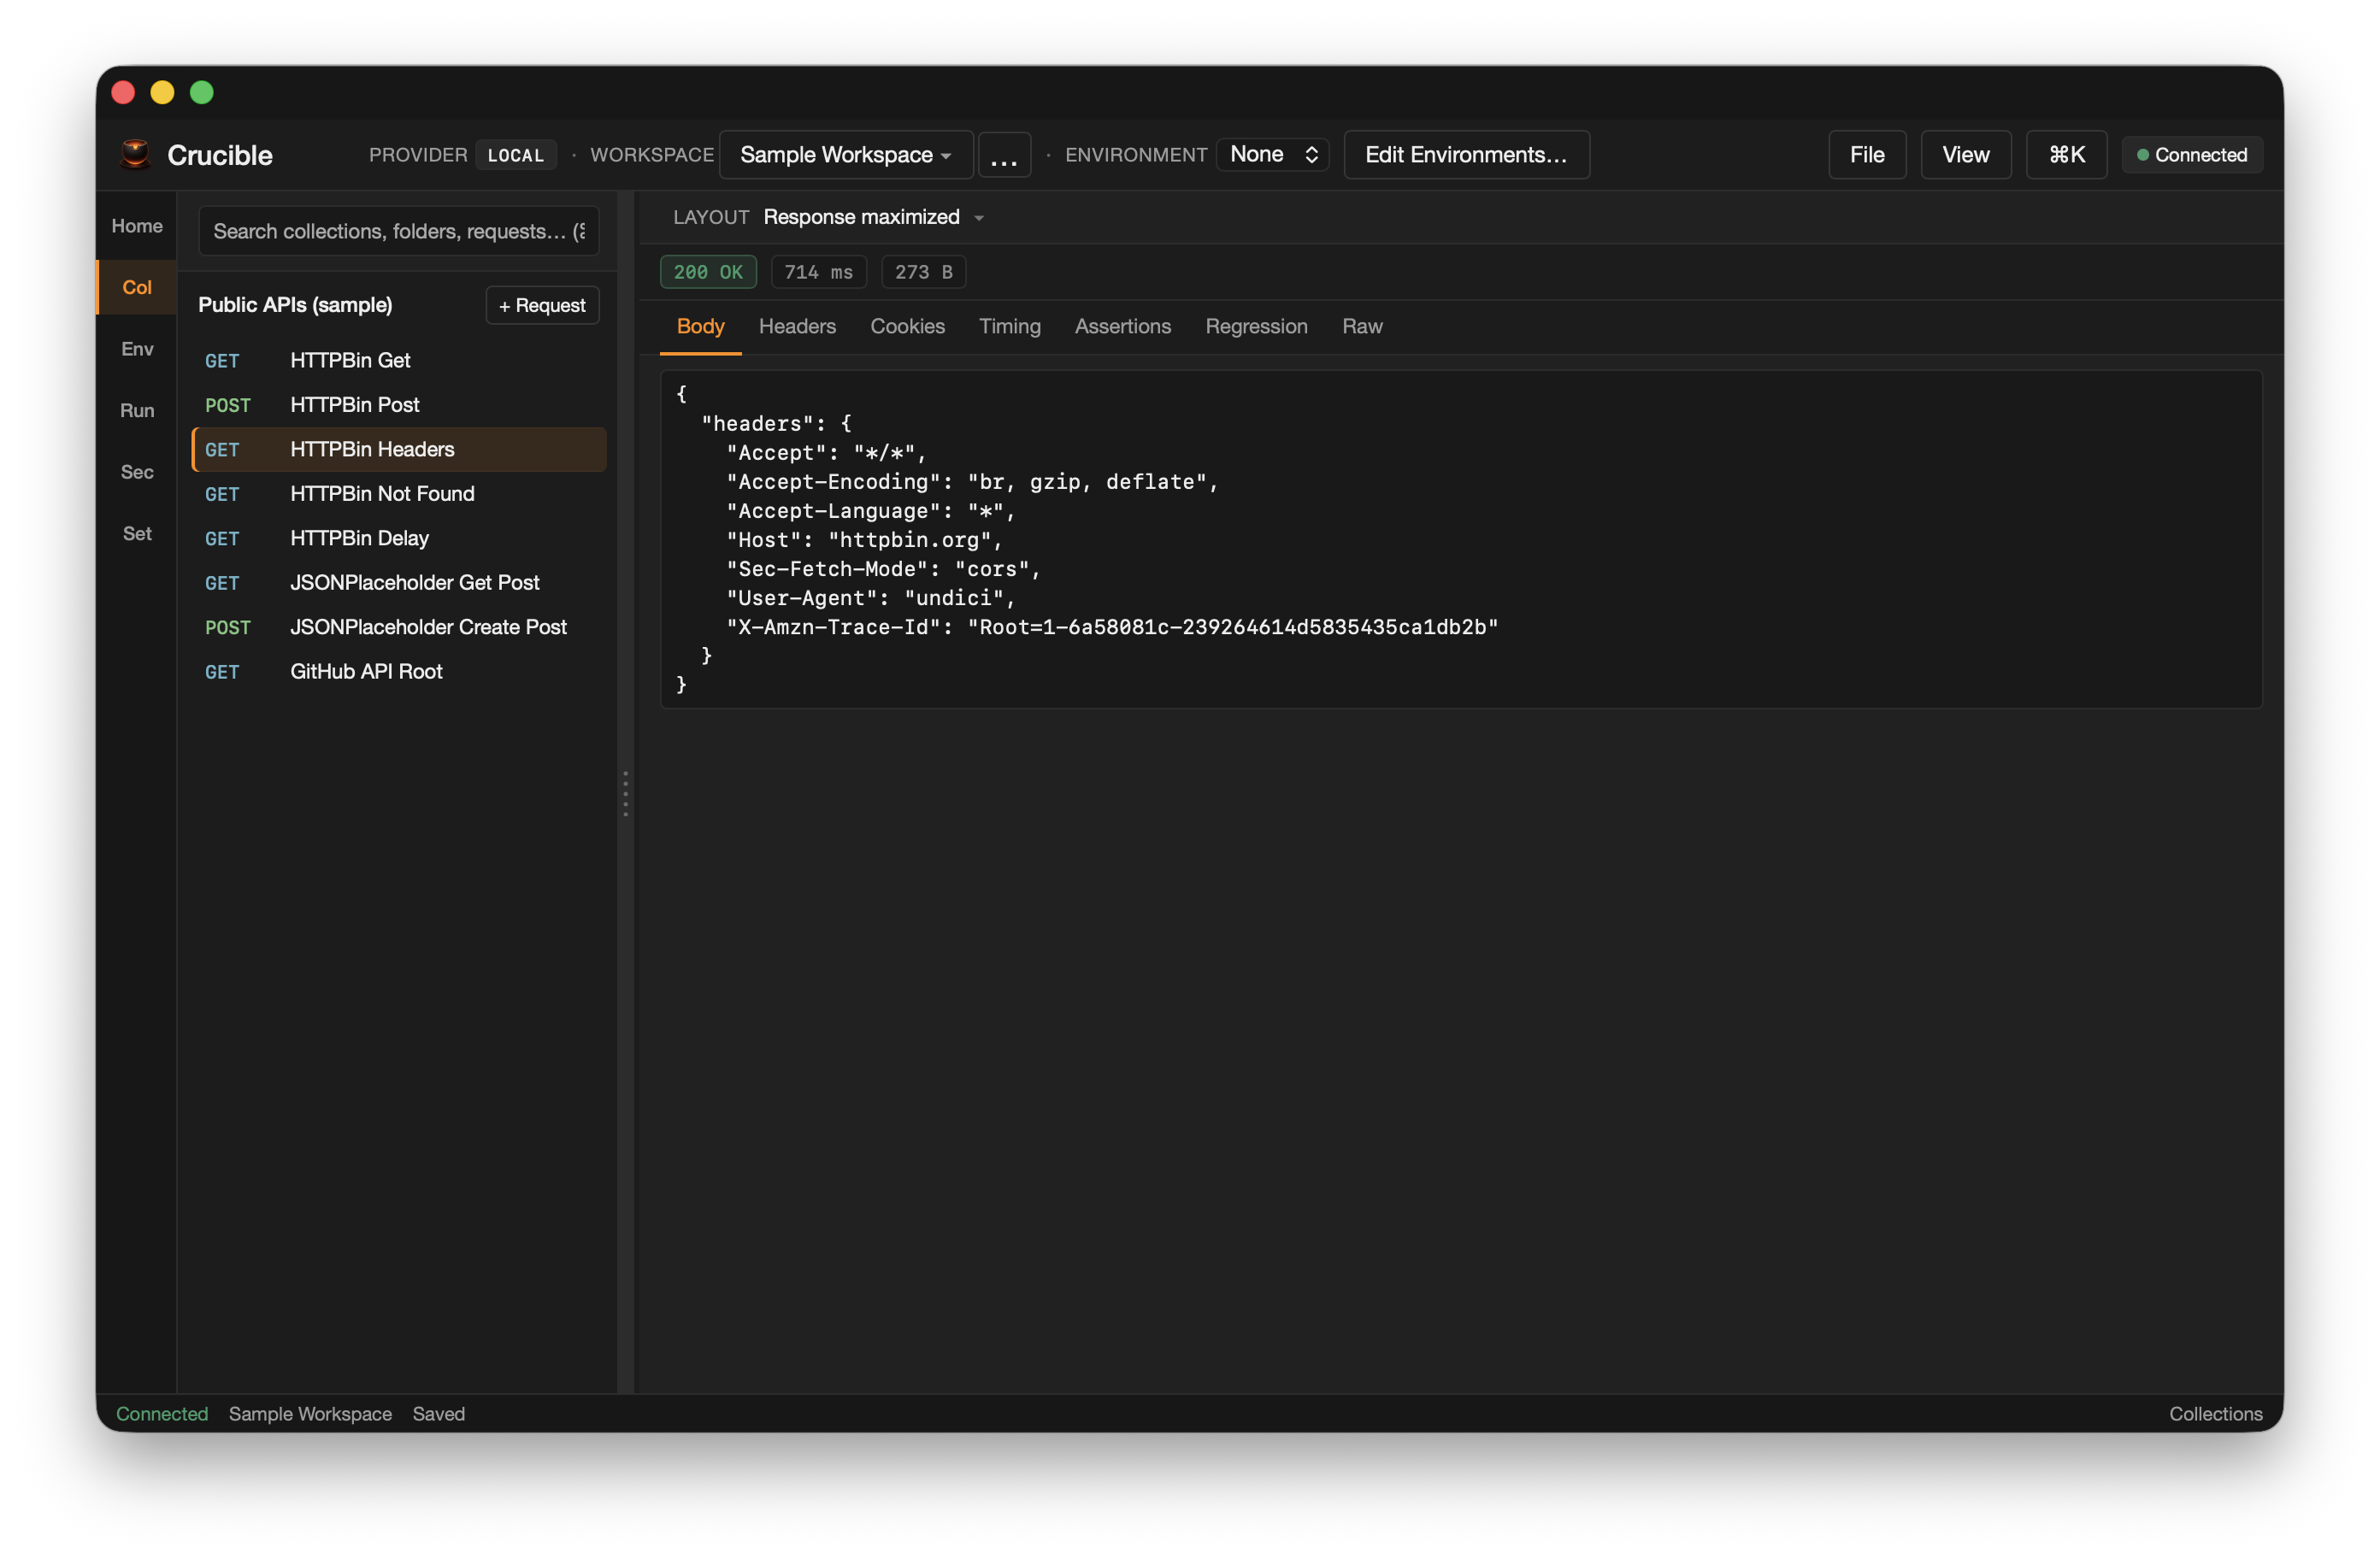This screenshot has width=2380, height=1559.
Task: Open the Set sidebar section
Action: coord(137,534)
